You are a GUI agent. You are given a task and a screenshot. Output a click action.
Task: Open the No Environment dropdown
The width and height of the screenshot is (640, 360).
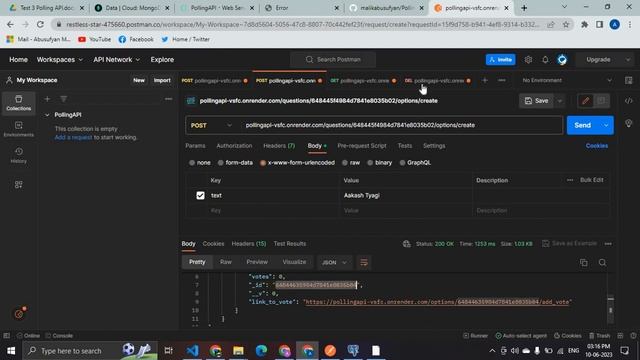(567, 80)
